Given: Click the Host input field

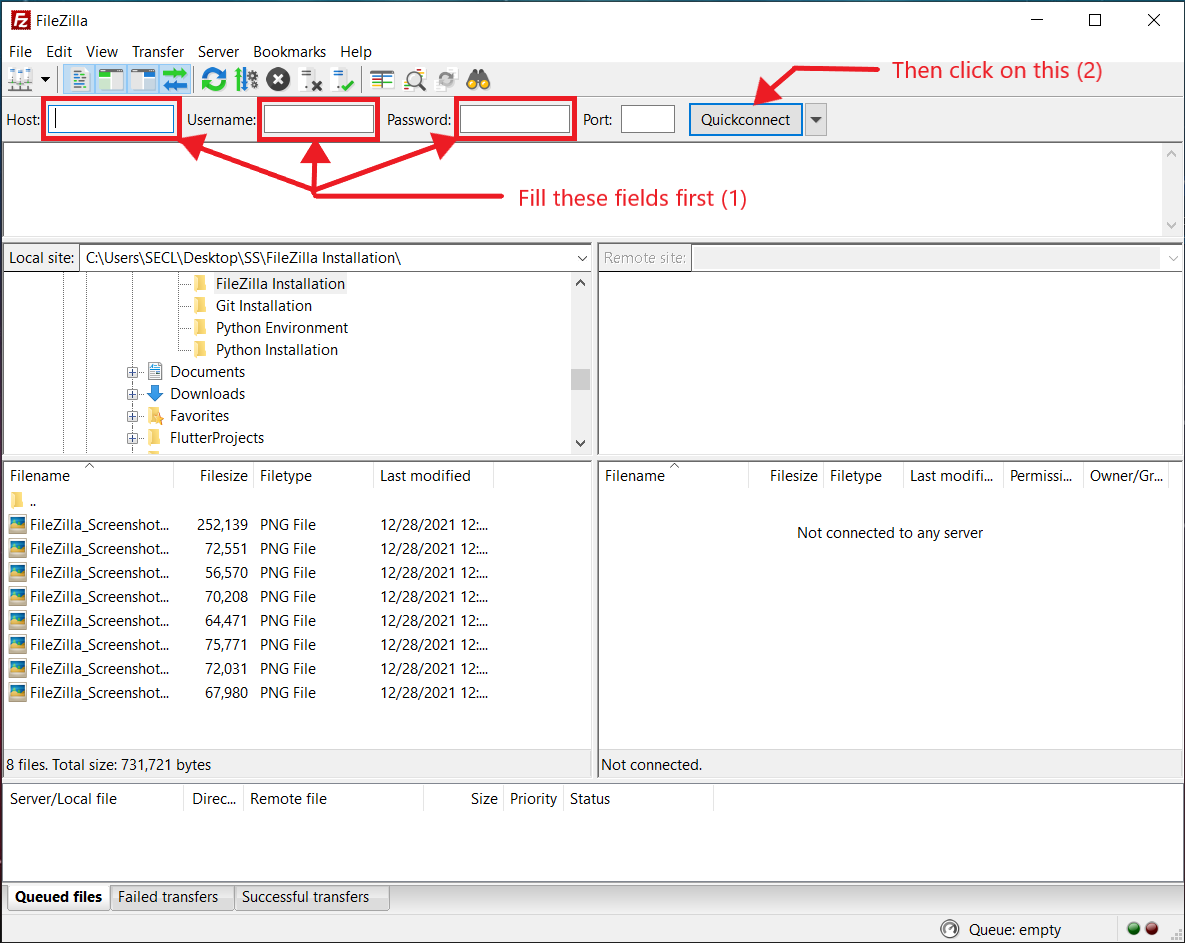Looking at the screenshot, I should pyautogui.click(x=111, y=119).
